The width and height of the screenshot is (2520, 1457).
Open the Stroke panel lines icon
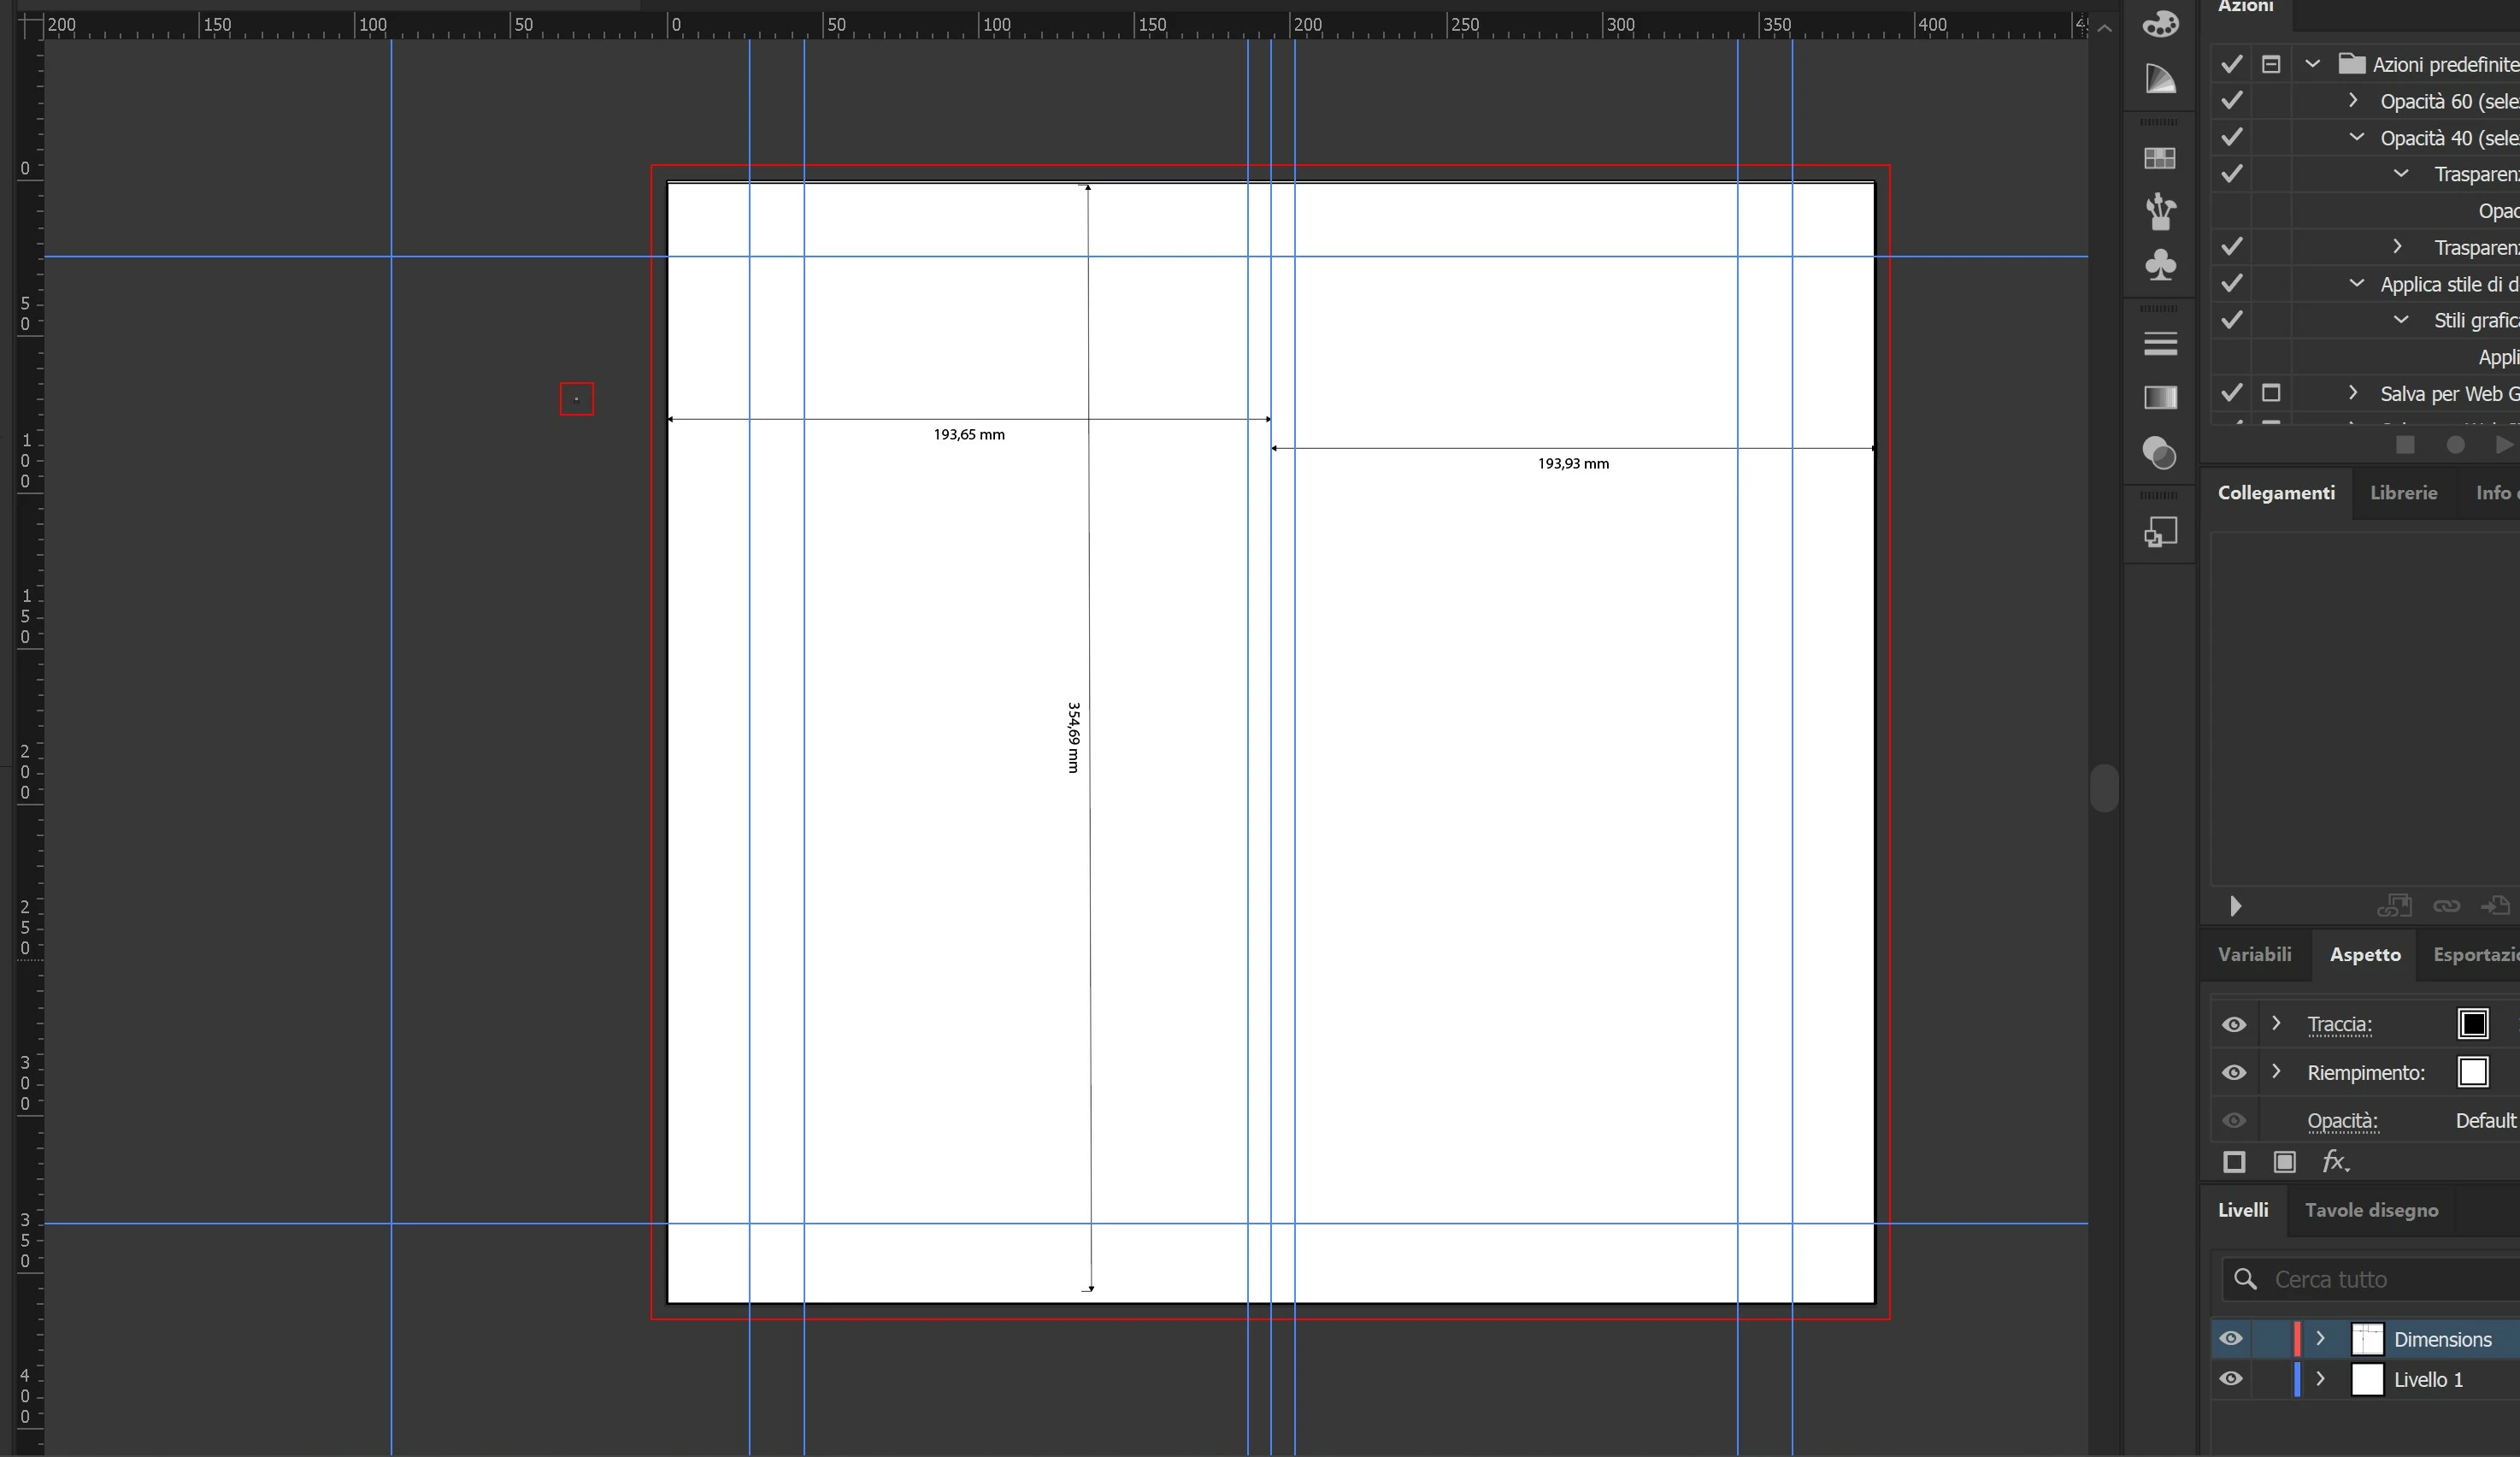click(2160, 344)
